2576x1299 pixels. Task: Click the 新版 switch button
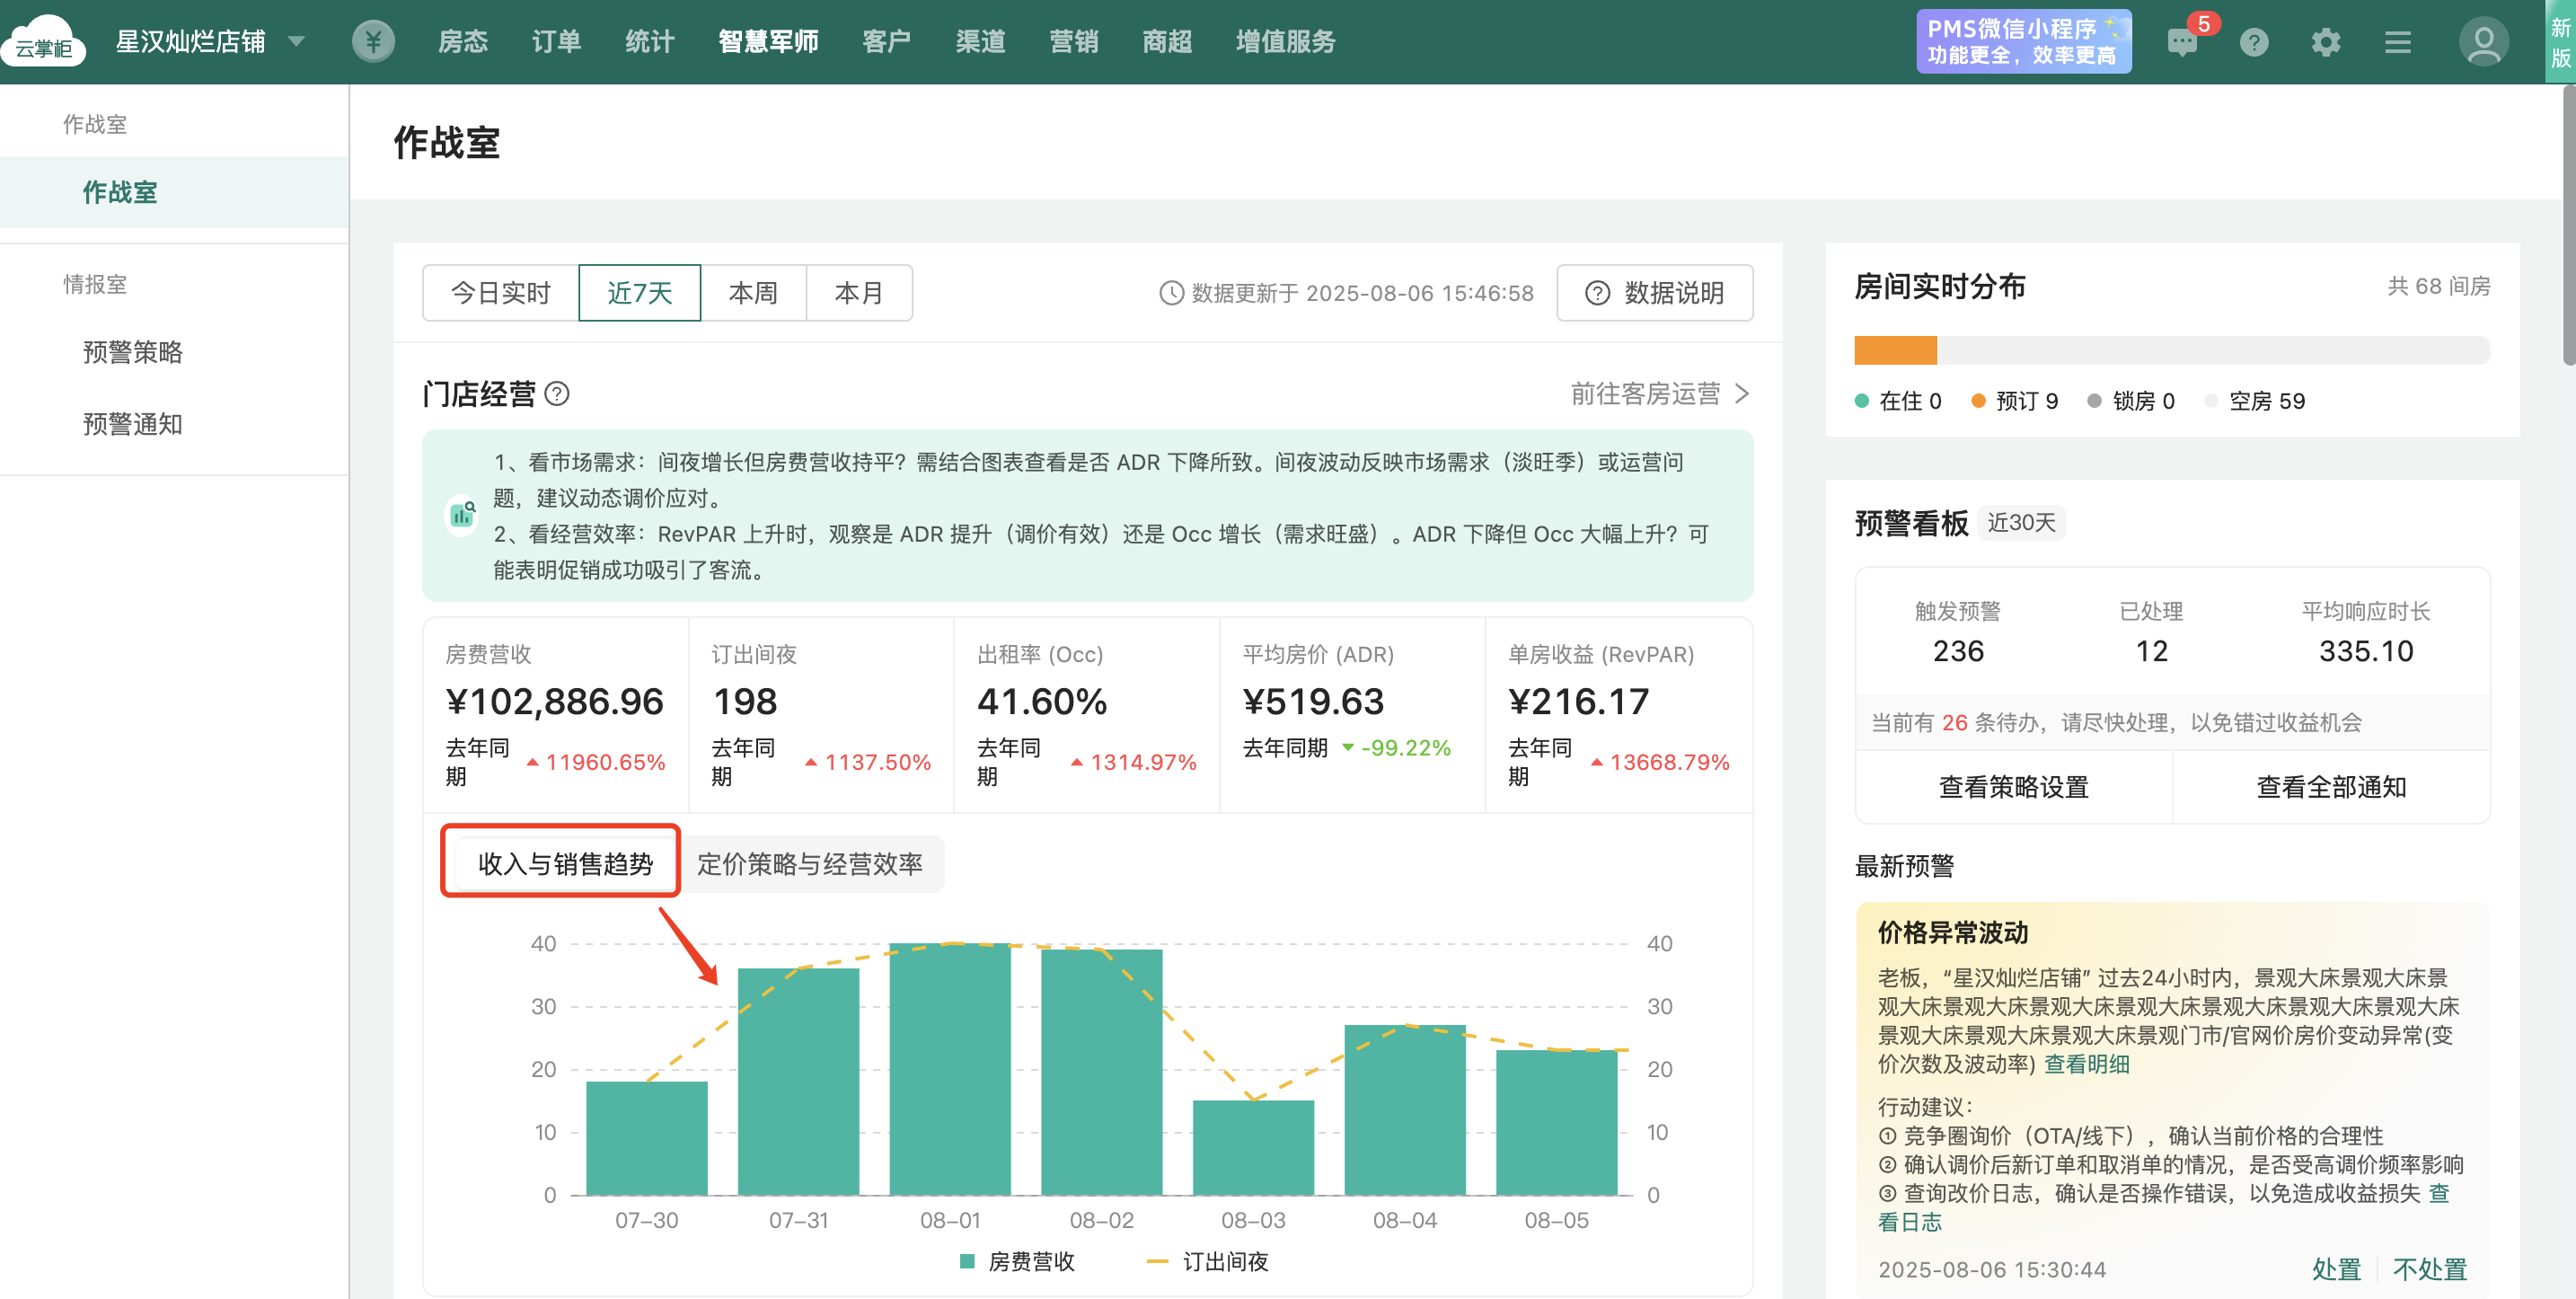pyautogui.click(x=2560, y=42)
